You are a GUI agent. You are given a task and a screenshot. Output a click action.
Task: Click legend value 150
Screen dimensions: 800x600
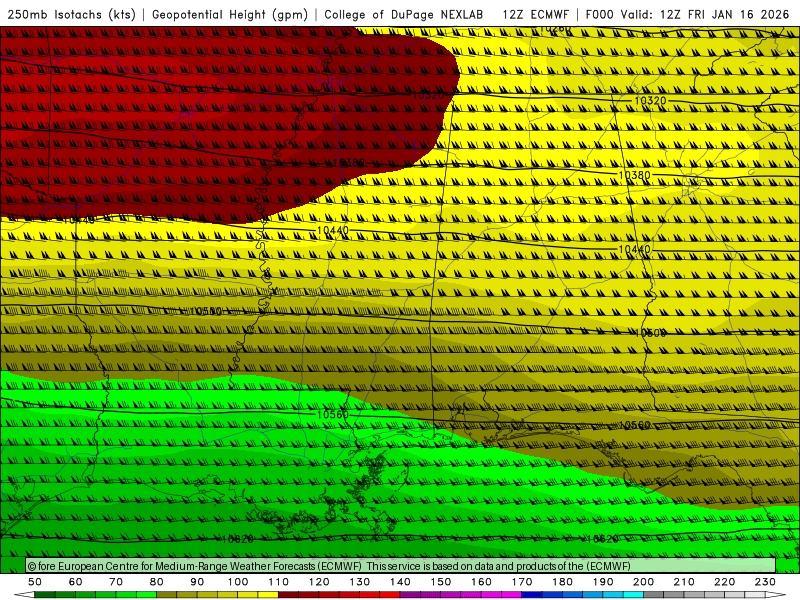pos(441,582)
